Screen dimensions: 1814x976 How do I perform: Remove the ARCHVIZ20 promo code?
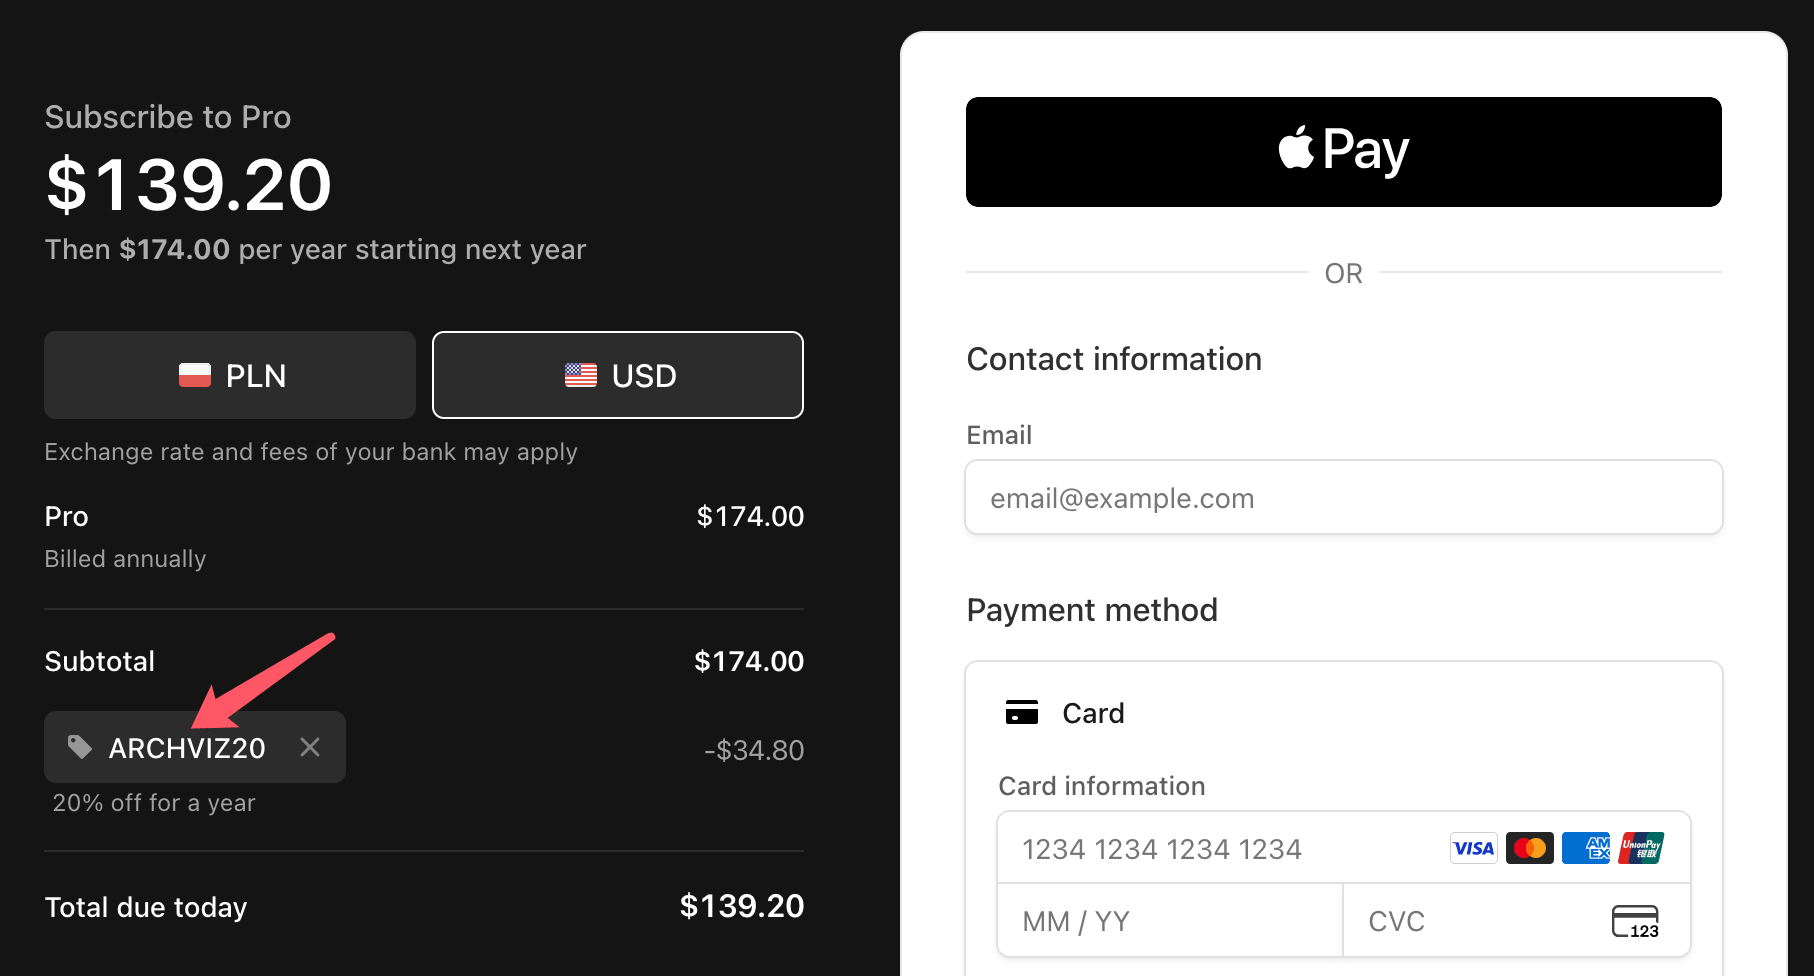click(310, 747)
